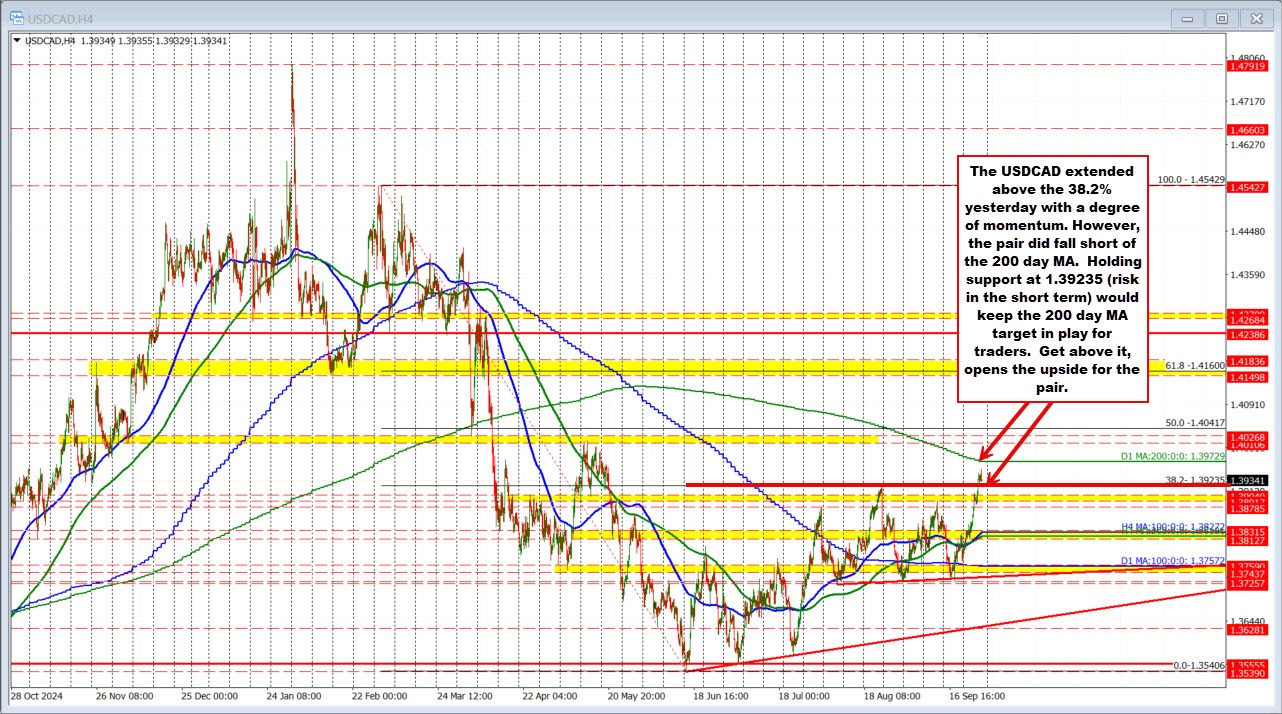Expand the USDCAD,H4 quote line triangle
This screenshot has width=1282, height=714.
point(14,38)
